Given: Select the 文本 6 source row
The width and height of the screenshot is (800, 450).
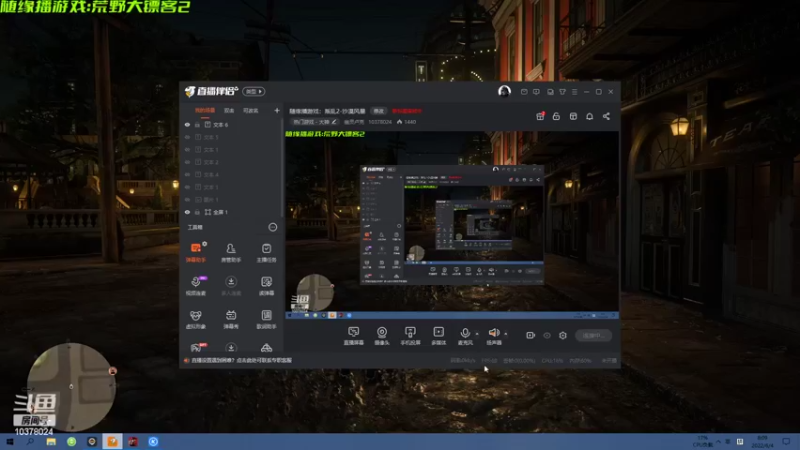Looking at the screenshot, I should coord(231,124).
